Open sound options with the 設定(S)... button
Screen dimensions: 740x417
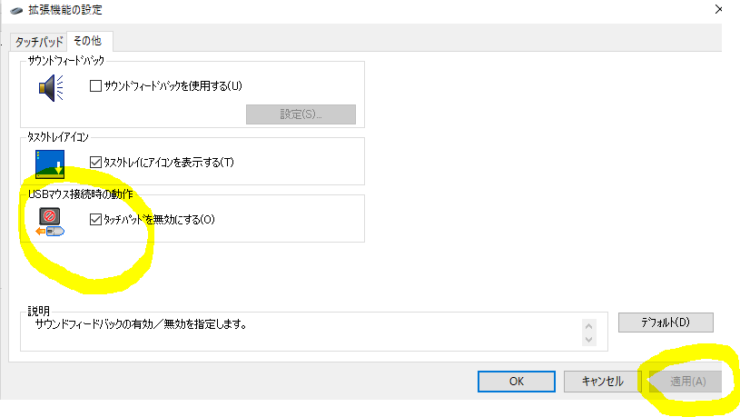(x=300, y=114)
